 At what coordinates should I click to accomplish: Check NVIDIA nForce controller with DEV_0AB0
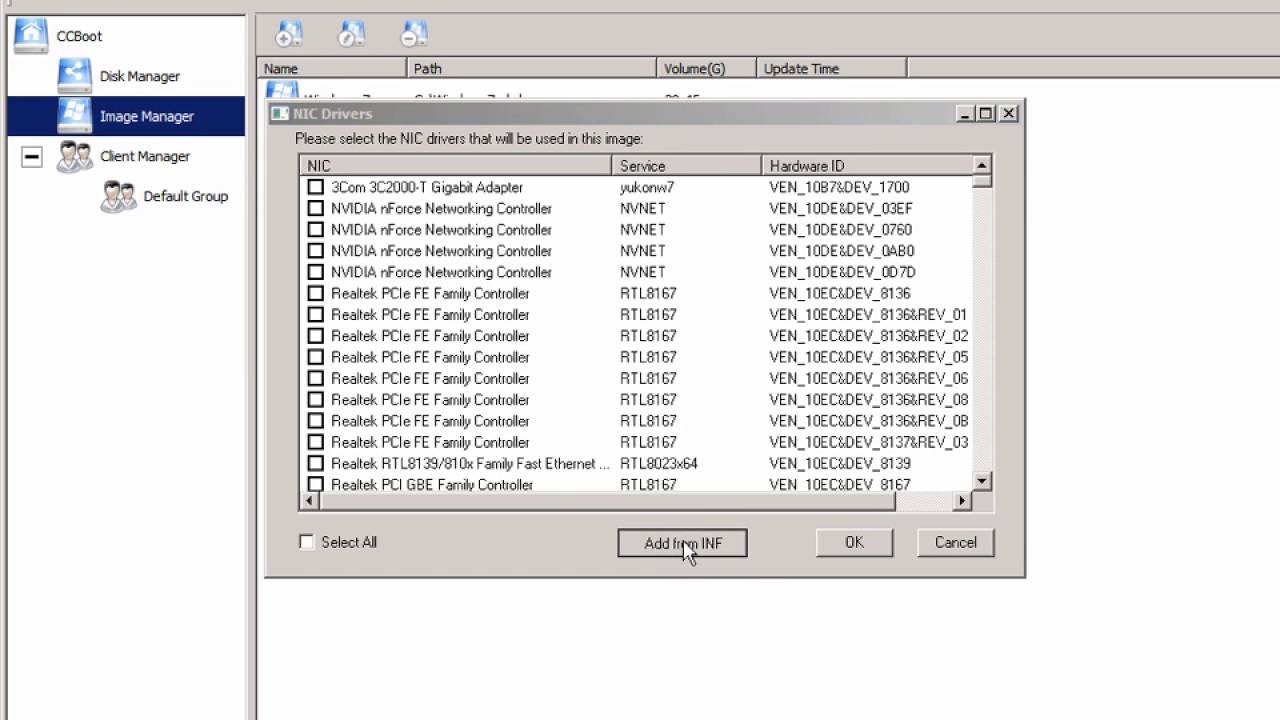[316, 251]
